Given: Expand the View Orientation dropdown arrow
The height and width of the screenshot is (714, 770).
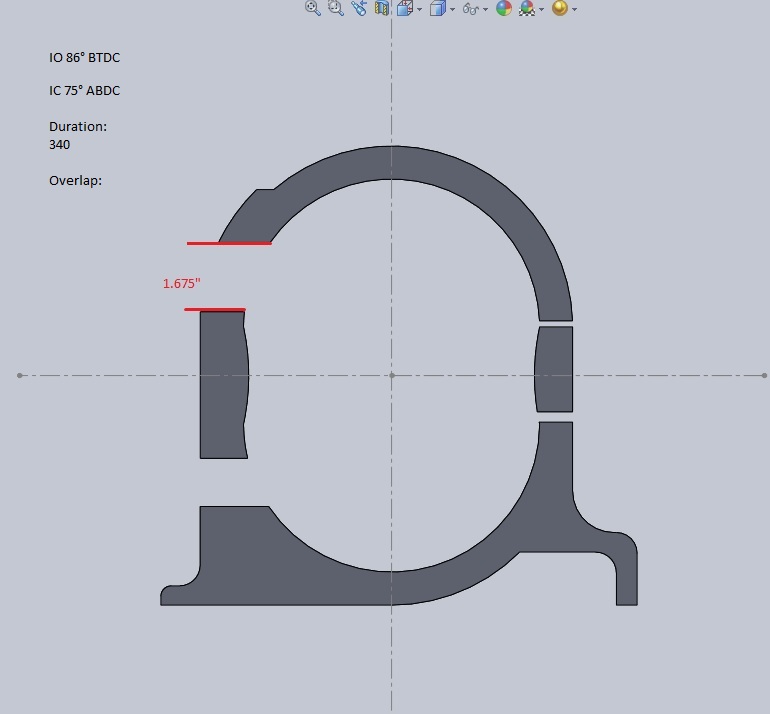Looking at the screenshot, I should [x=419, y=9].
